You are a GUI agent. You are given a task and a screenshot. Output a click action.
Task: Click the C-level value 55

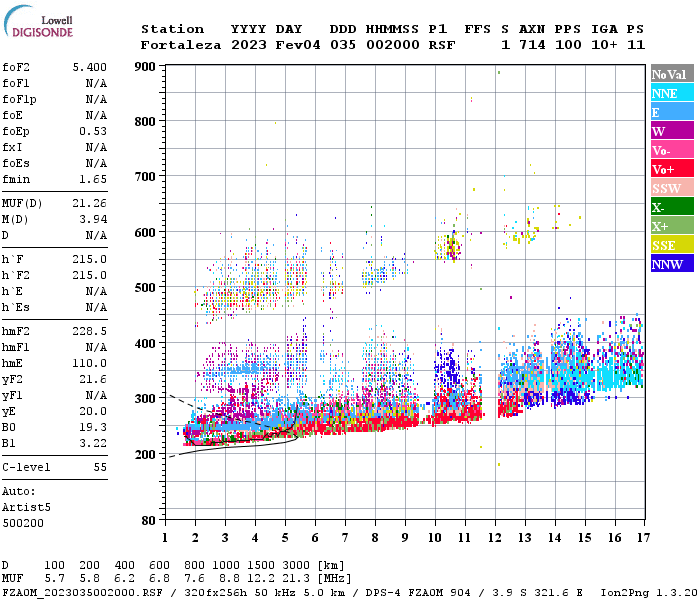[100, 467]
